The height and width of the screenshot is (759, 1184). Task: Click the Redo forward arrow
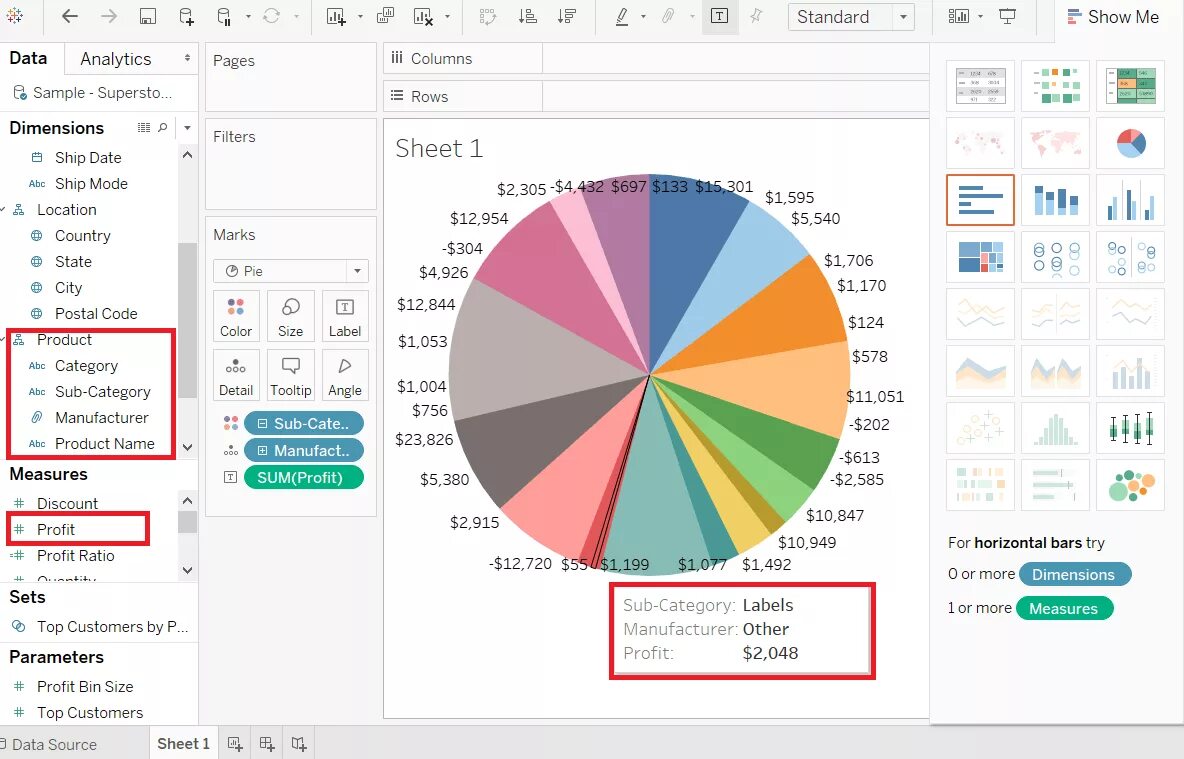click(x=109, y=16)
